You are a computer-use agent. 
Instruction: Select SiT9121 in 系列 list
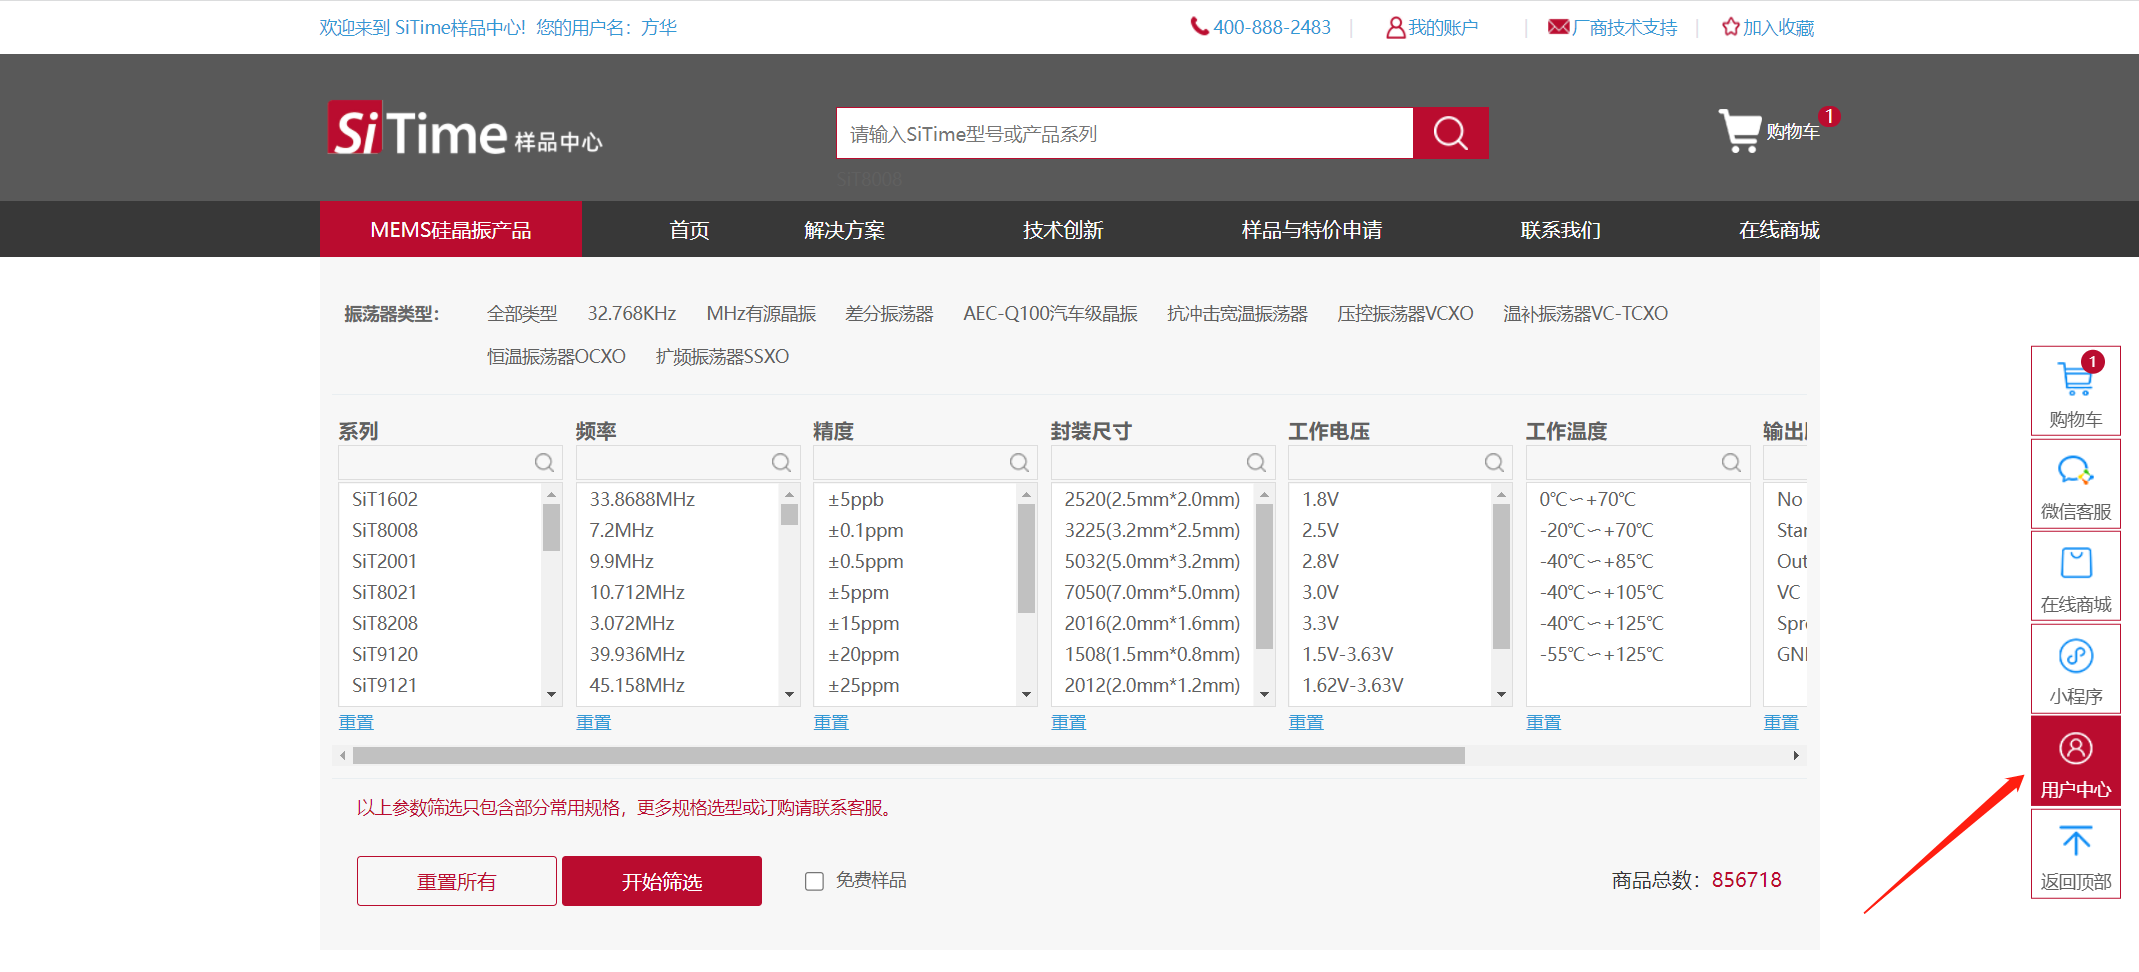click(x=385, y=685)
